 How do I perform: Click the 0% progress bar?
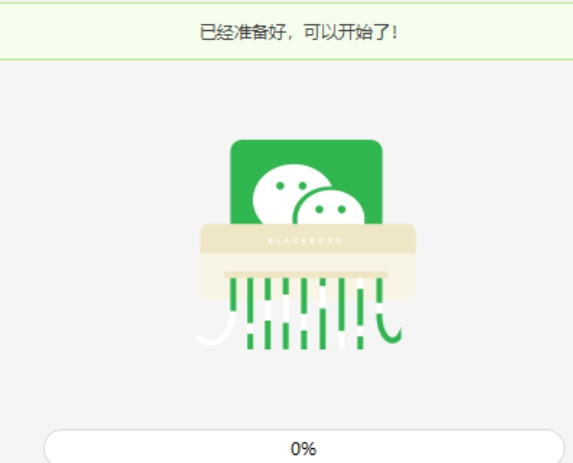304,447
